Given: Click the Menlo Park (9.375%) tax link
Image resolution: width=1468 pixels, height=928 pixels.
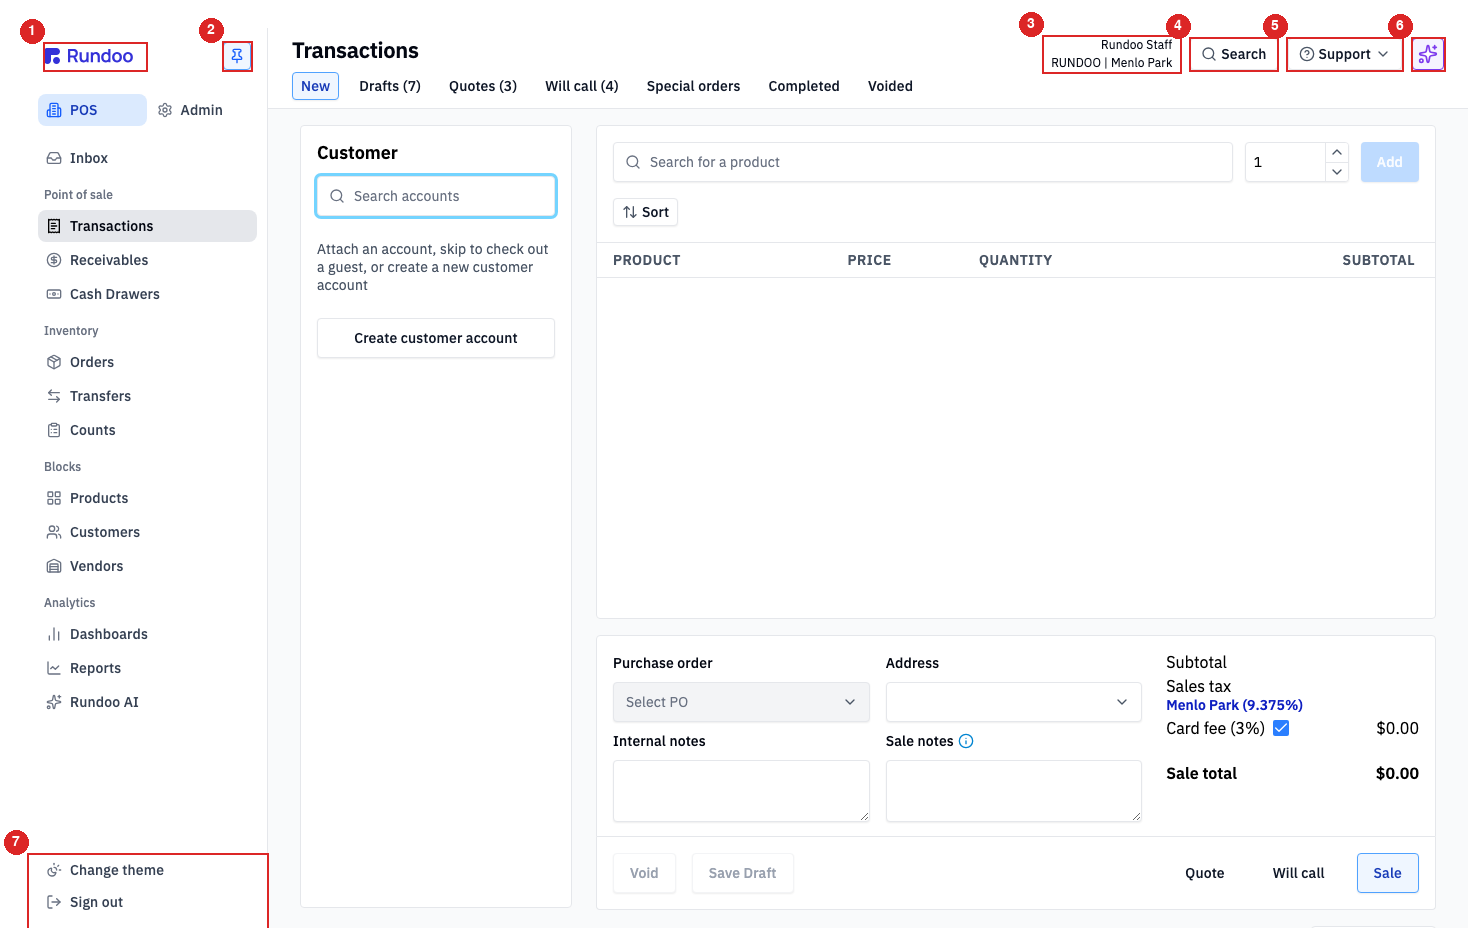Looking at the screenshot, I should tap(1234, 705).
